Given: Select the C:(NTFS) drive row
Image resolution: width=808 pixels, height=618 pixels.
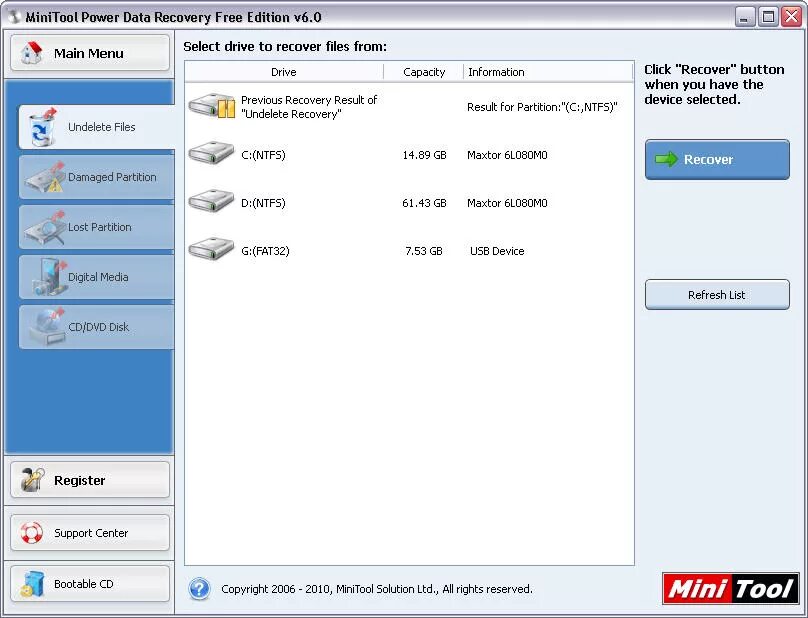Looking at the screenshot, I should tap(410, 155).
